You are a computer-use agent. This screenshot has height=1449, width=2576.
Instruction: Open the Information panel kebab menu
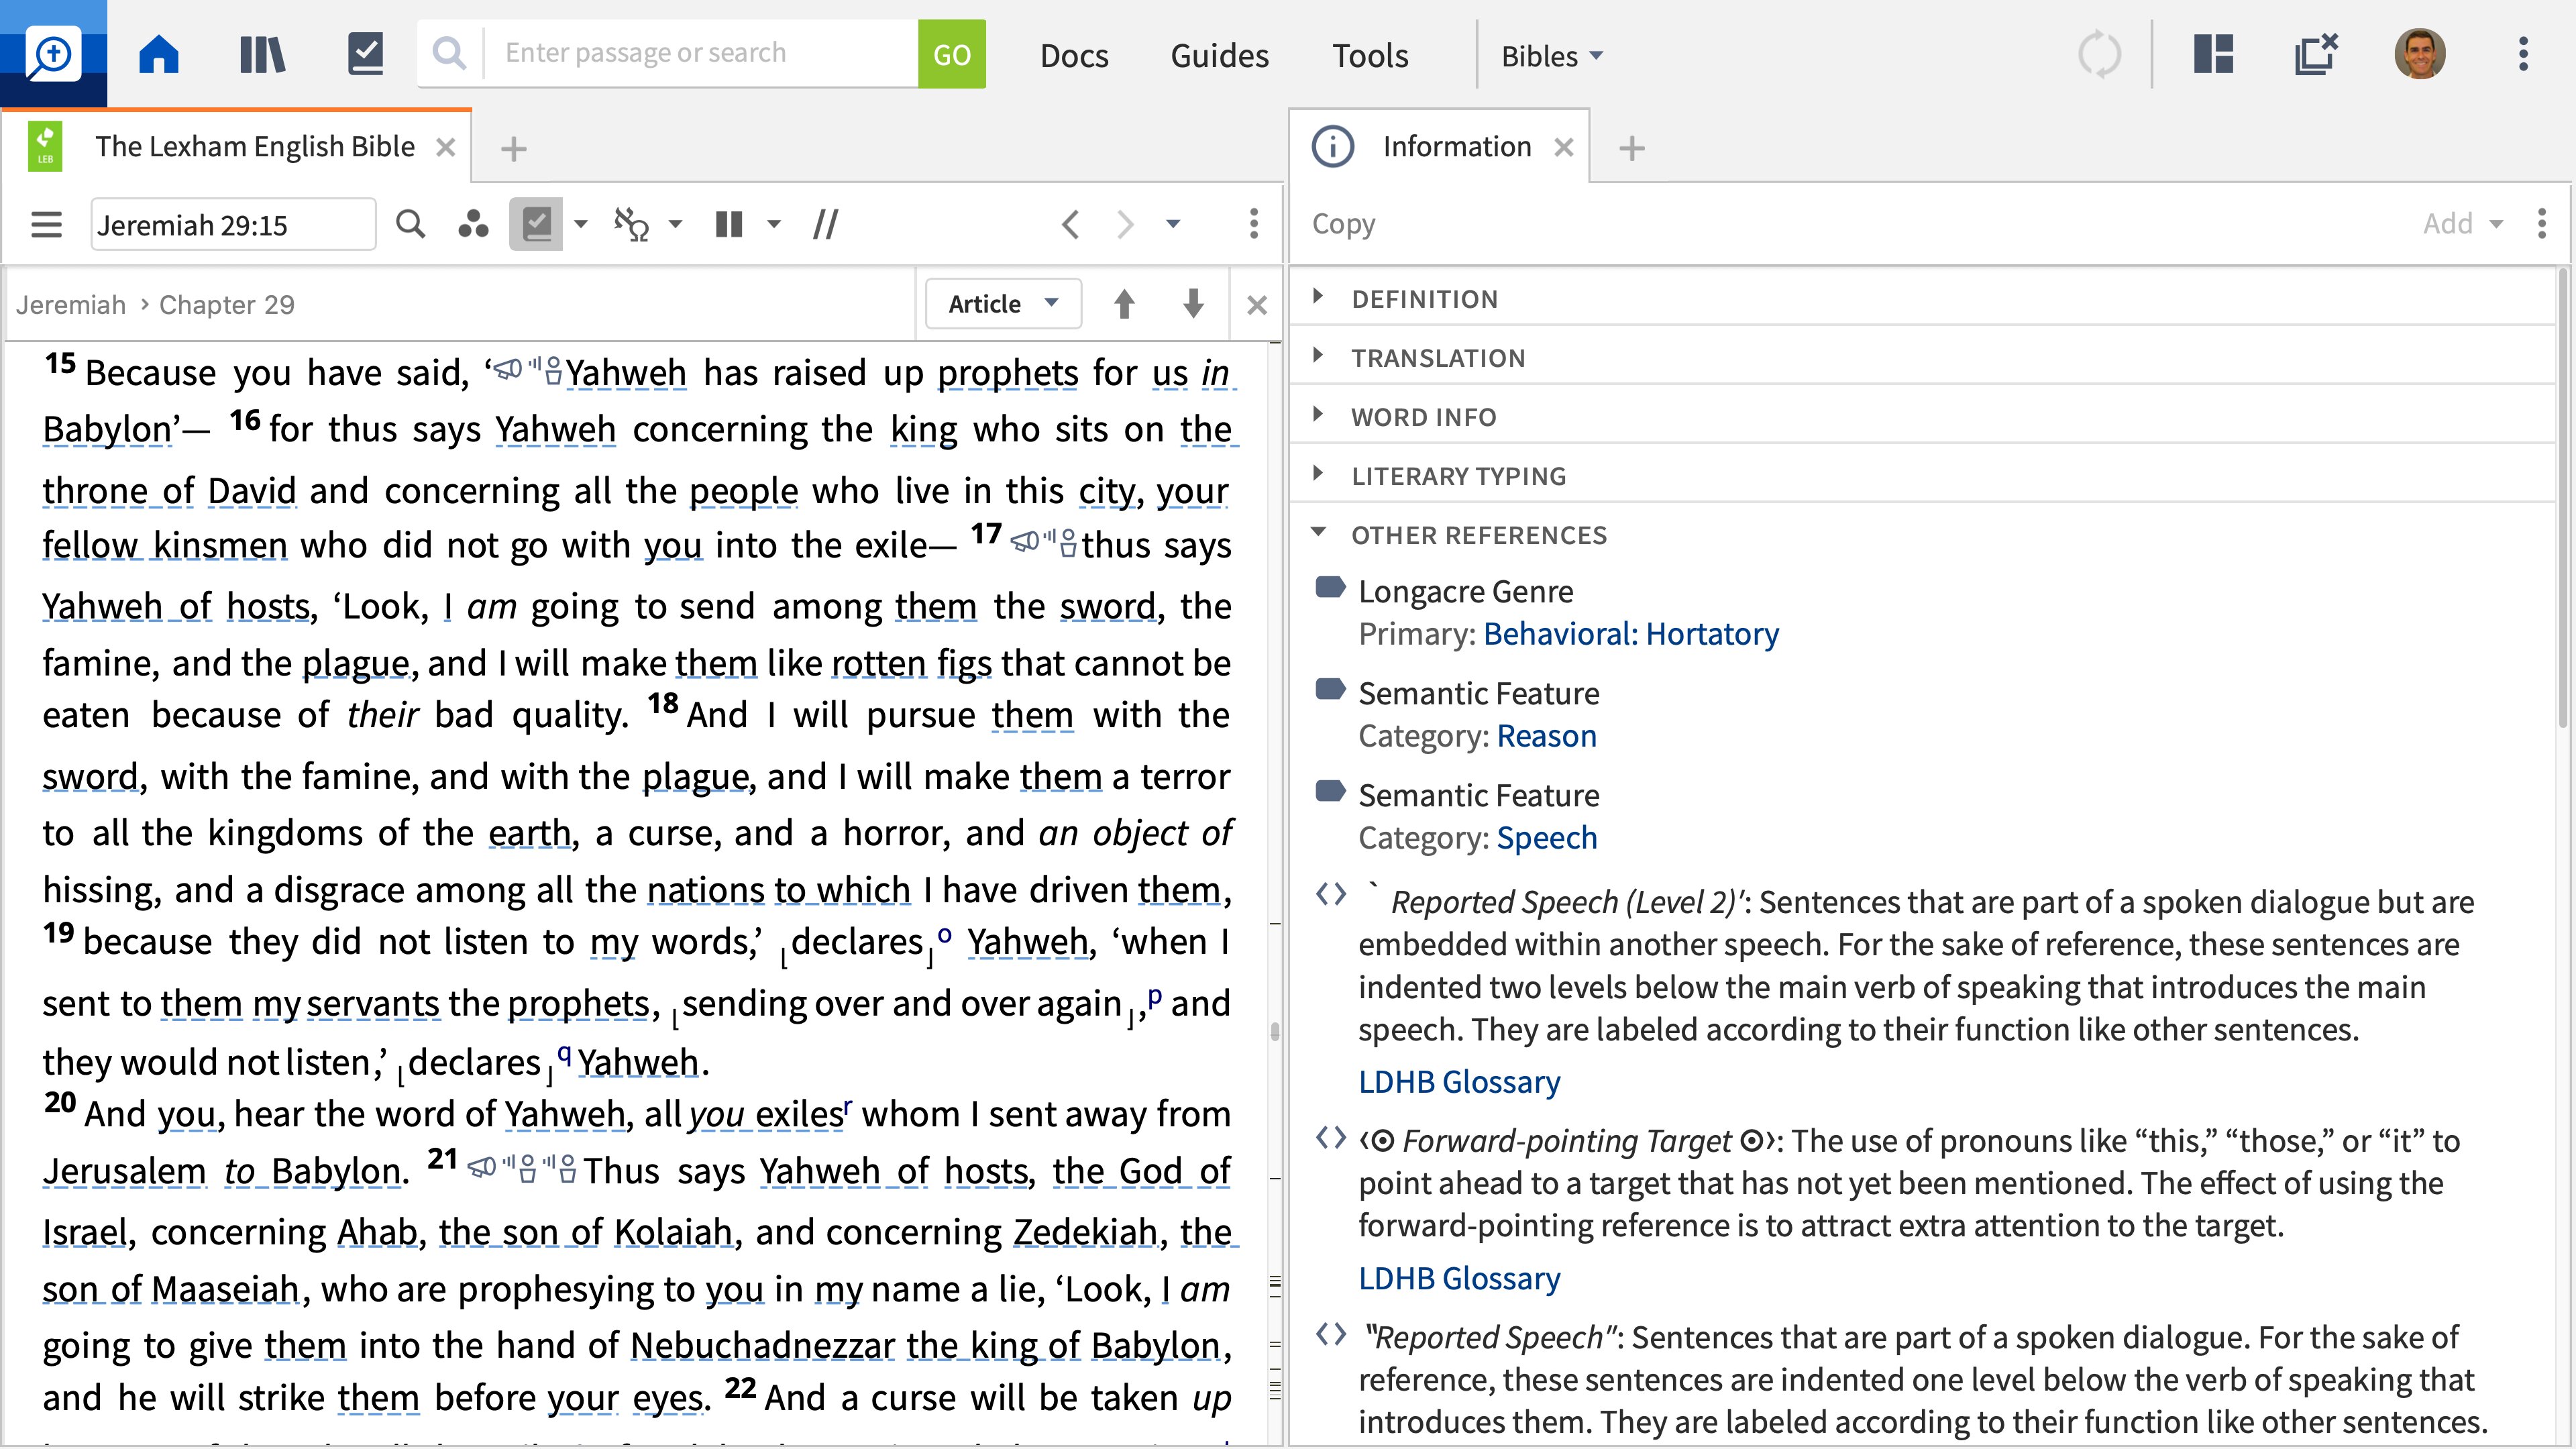[2541, 224]
